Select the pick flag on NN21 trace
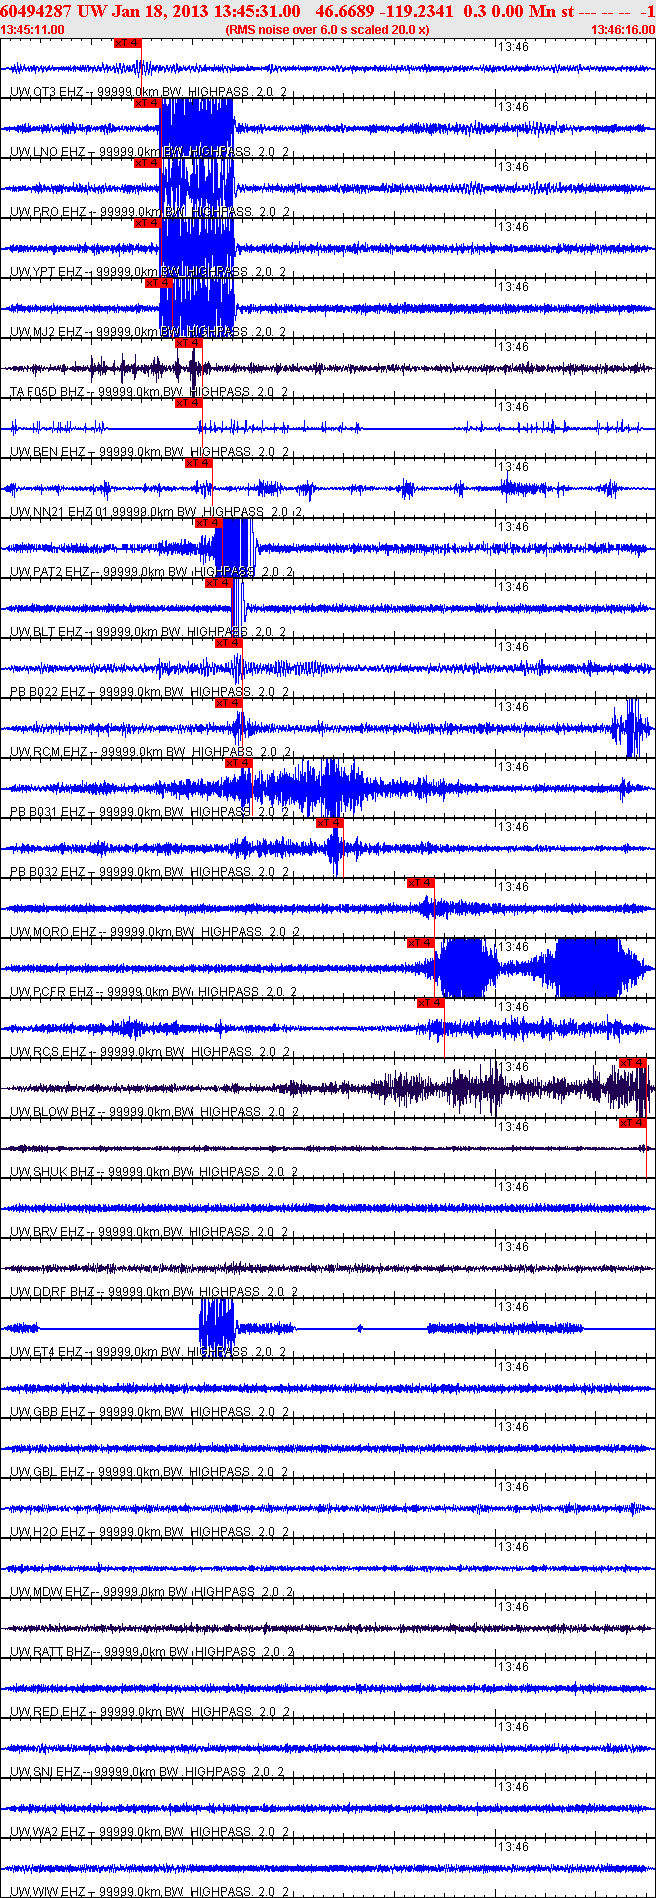656x1898 pixels. pos(198,463)
